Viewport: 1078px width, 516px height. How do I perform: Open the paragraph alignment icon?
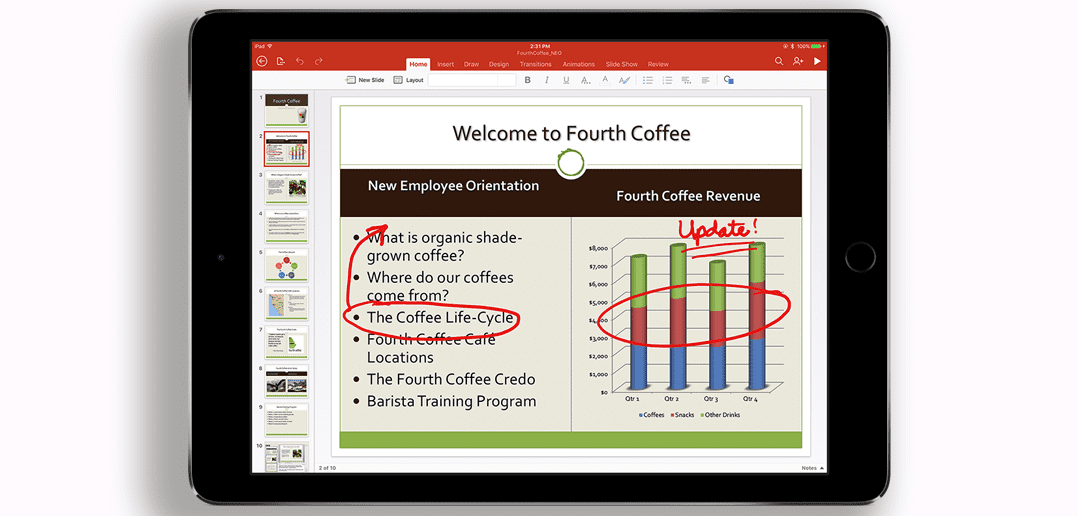(x=705, y=80)
